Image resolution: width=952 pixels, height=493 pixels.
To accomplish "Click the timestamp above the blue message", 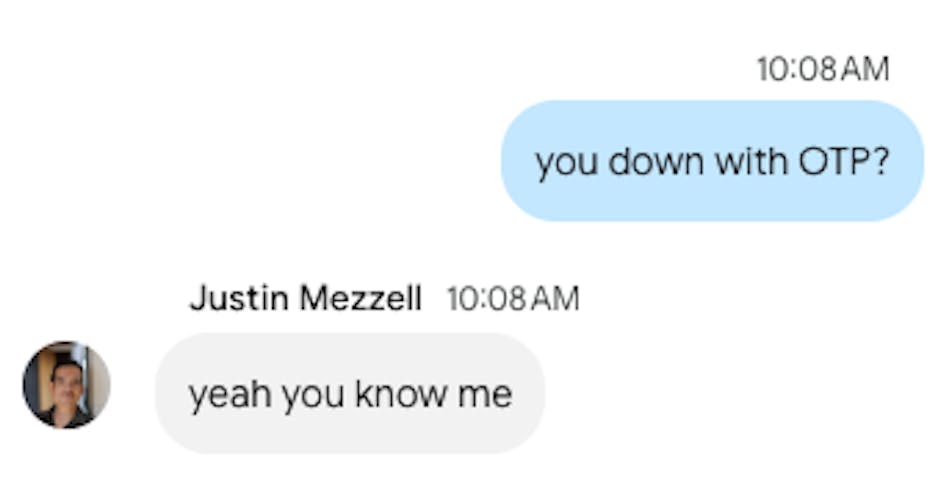I will 822,69.
